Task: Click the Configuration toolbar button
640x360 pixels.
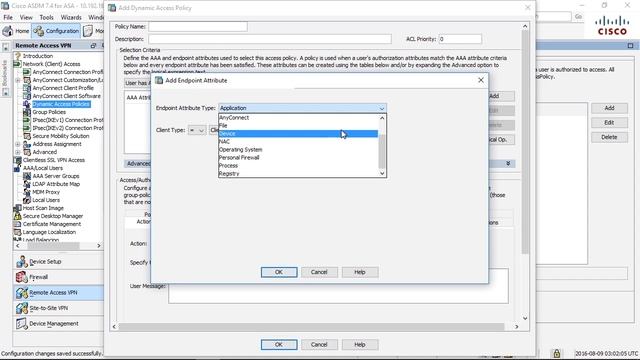Action: [x=56, y=31]
